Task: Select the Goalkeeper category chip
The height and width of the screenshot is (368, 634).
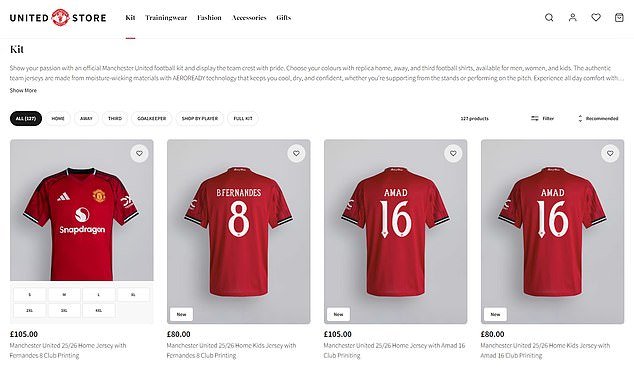Action: [152, 118]
